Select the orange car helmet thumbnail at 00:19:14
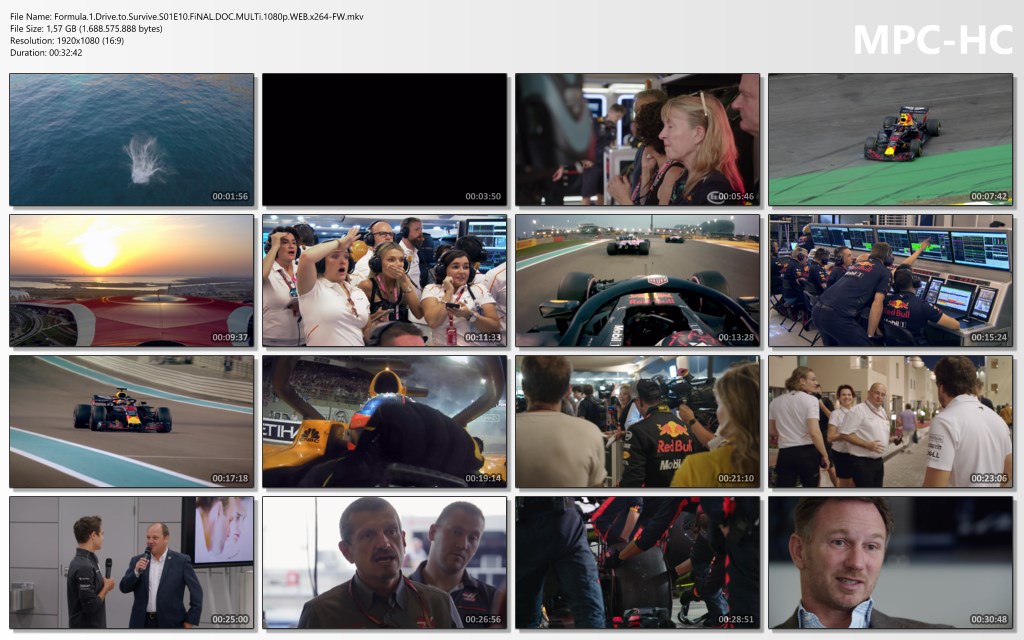The width and height of the screenshot is (1024, 640). pyautogui.click(x=384, y=421)
